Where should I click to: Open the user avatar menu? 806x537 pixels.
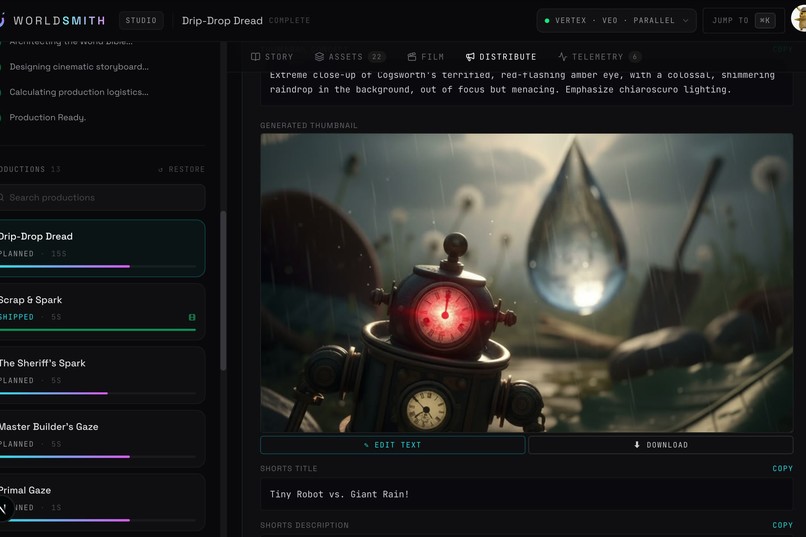(799, 20)
